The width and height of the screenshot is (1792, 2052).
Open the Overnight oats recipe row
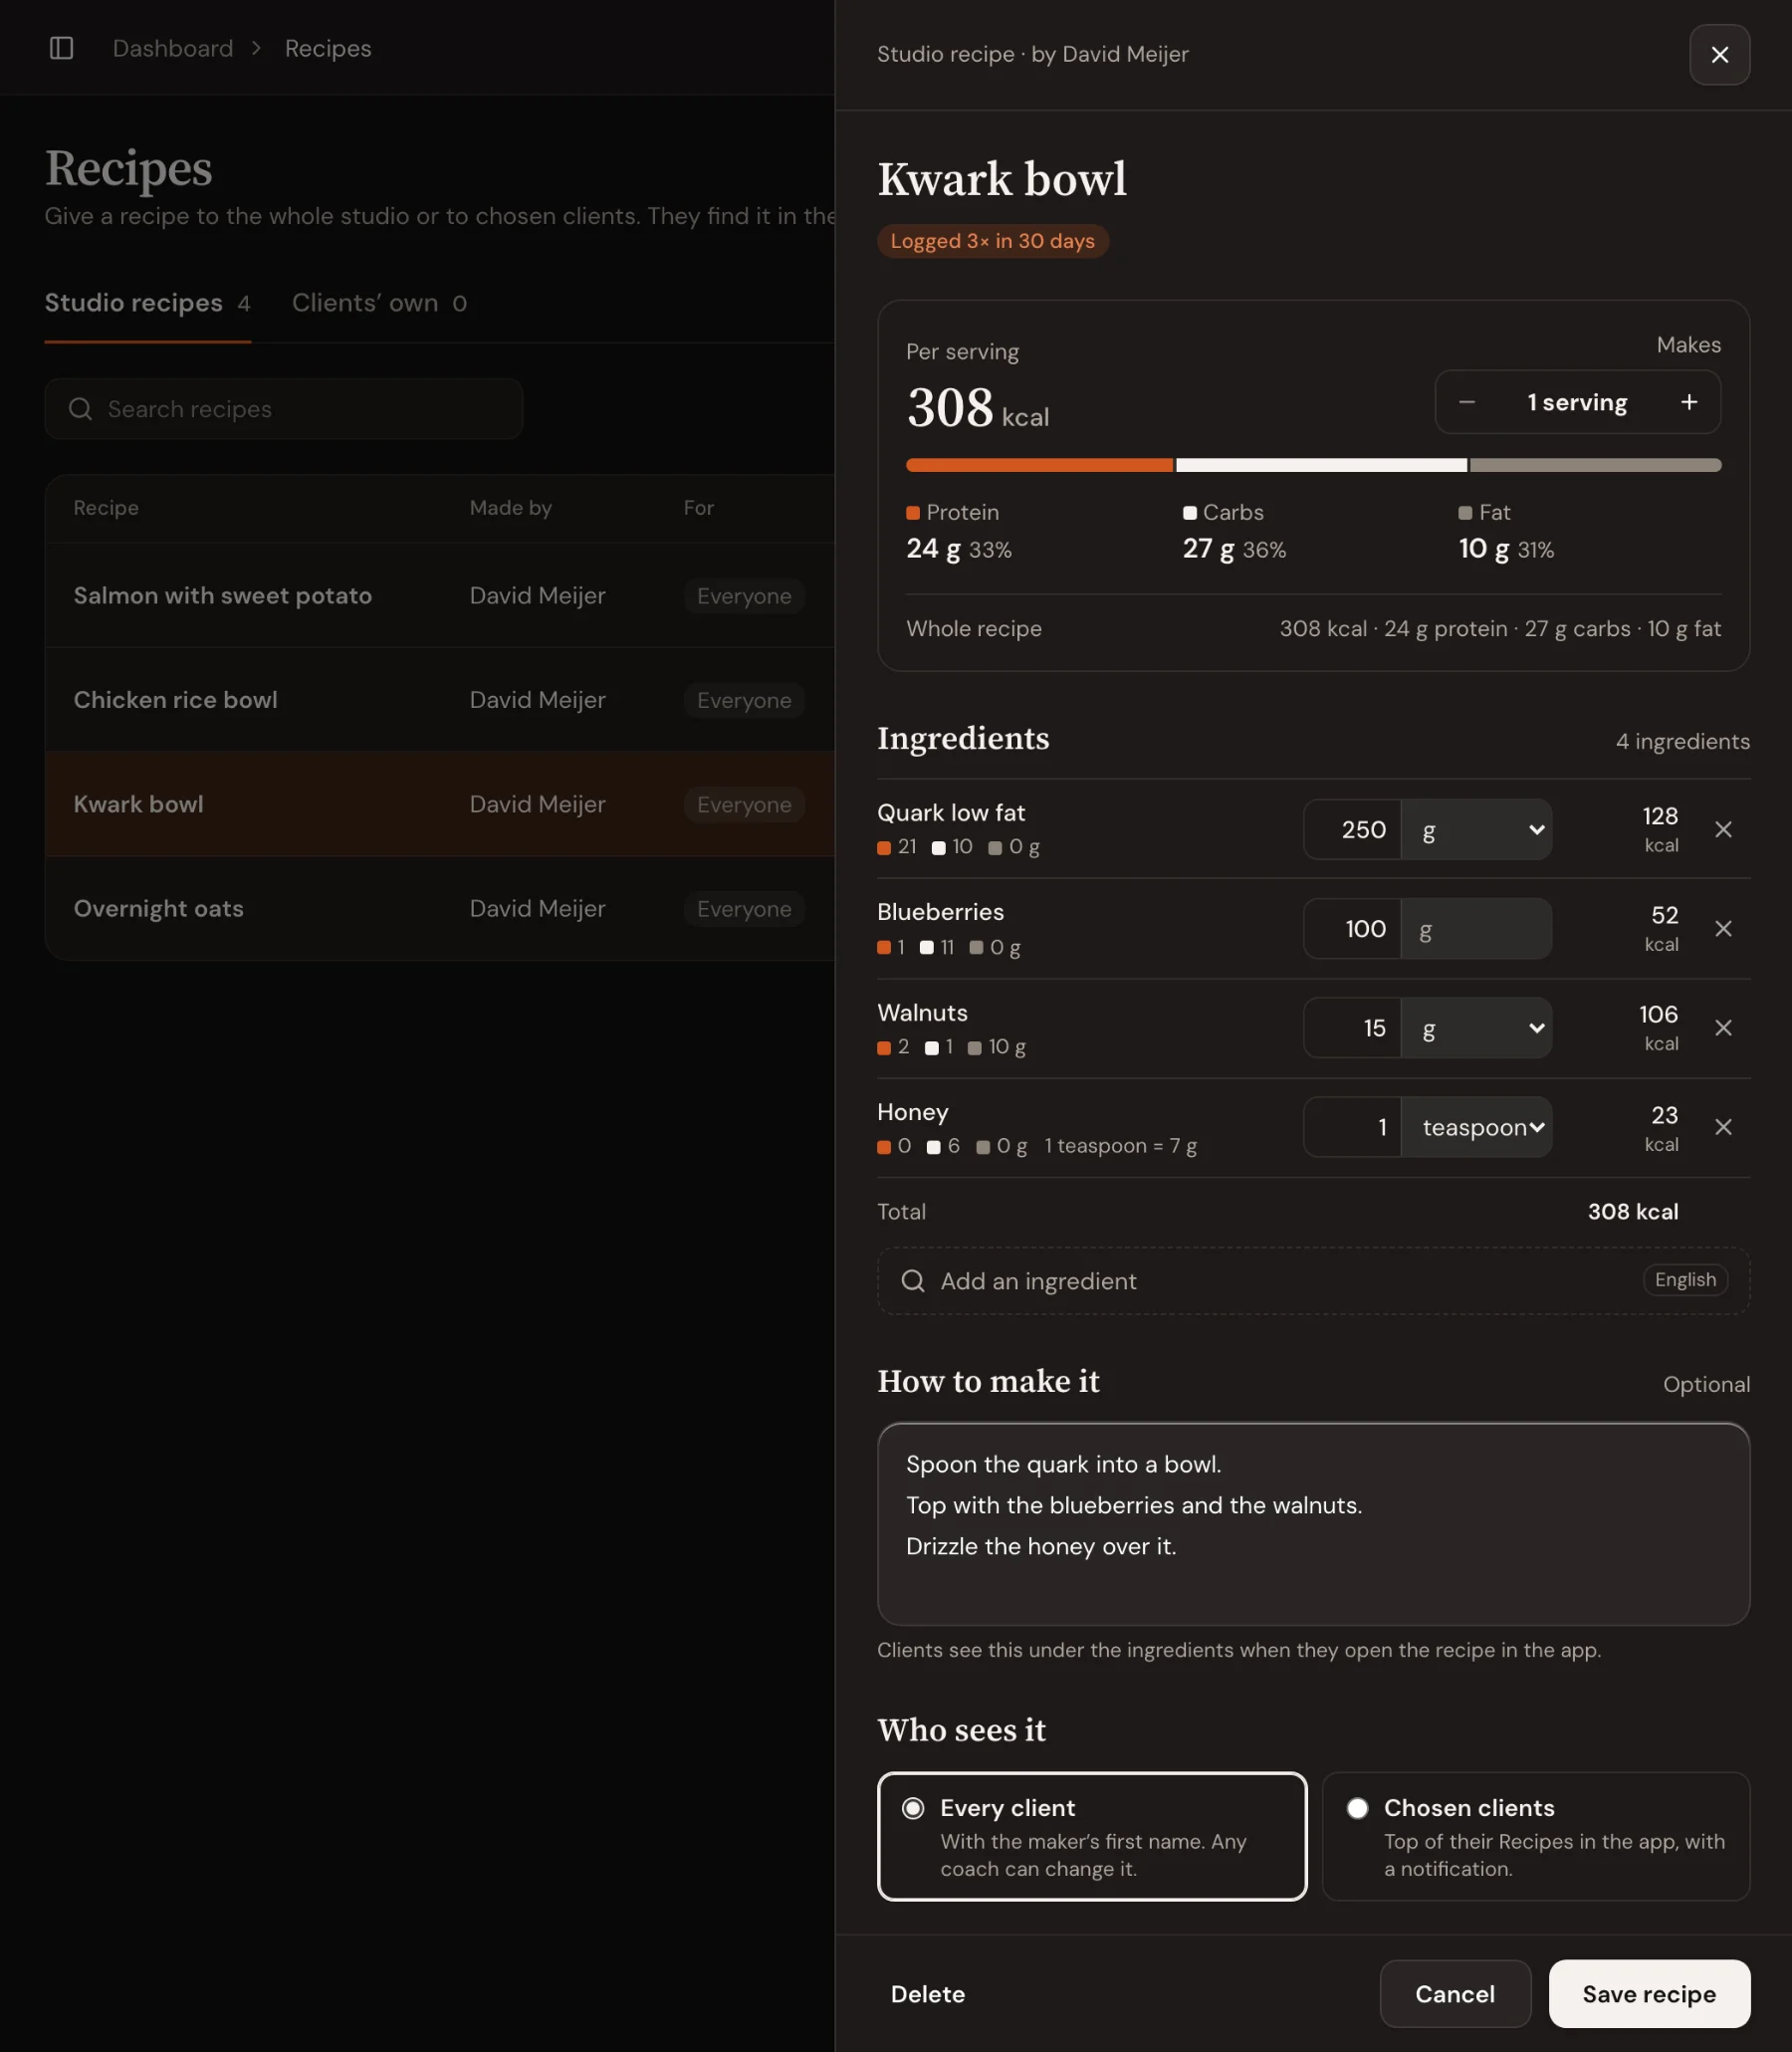tap(440, 908)
